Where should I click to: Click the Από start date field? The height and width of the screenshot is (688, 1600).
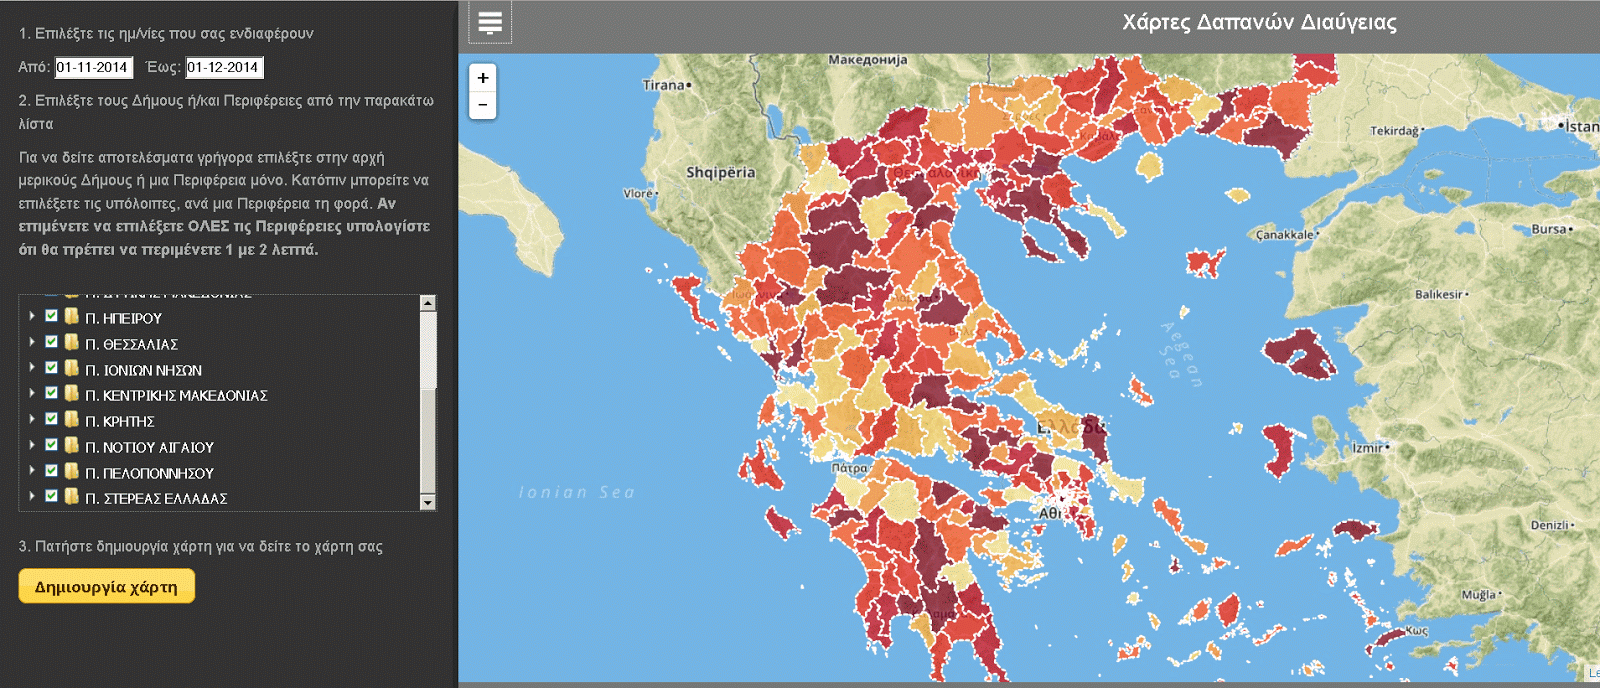tap(93, 67)
